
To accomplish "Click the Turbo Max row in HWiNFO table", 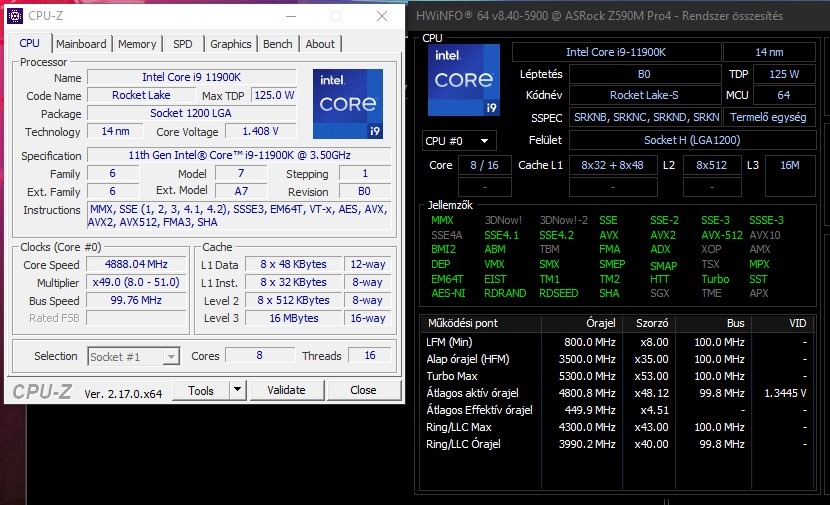I will tap(617, 376).
